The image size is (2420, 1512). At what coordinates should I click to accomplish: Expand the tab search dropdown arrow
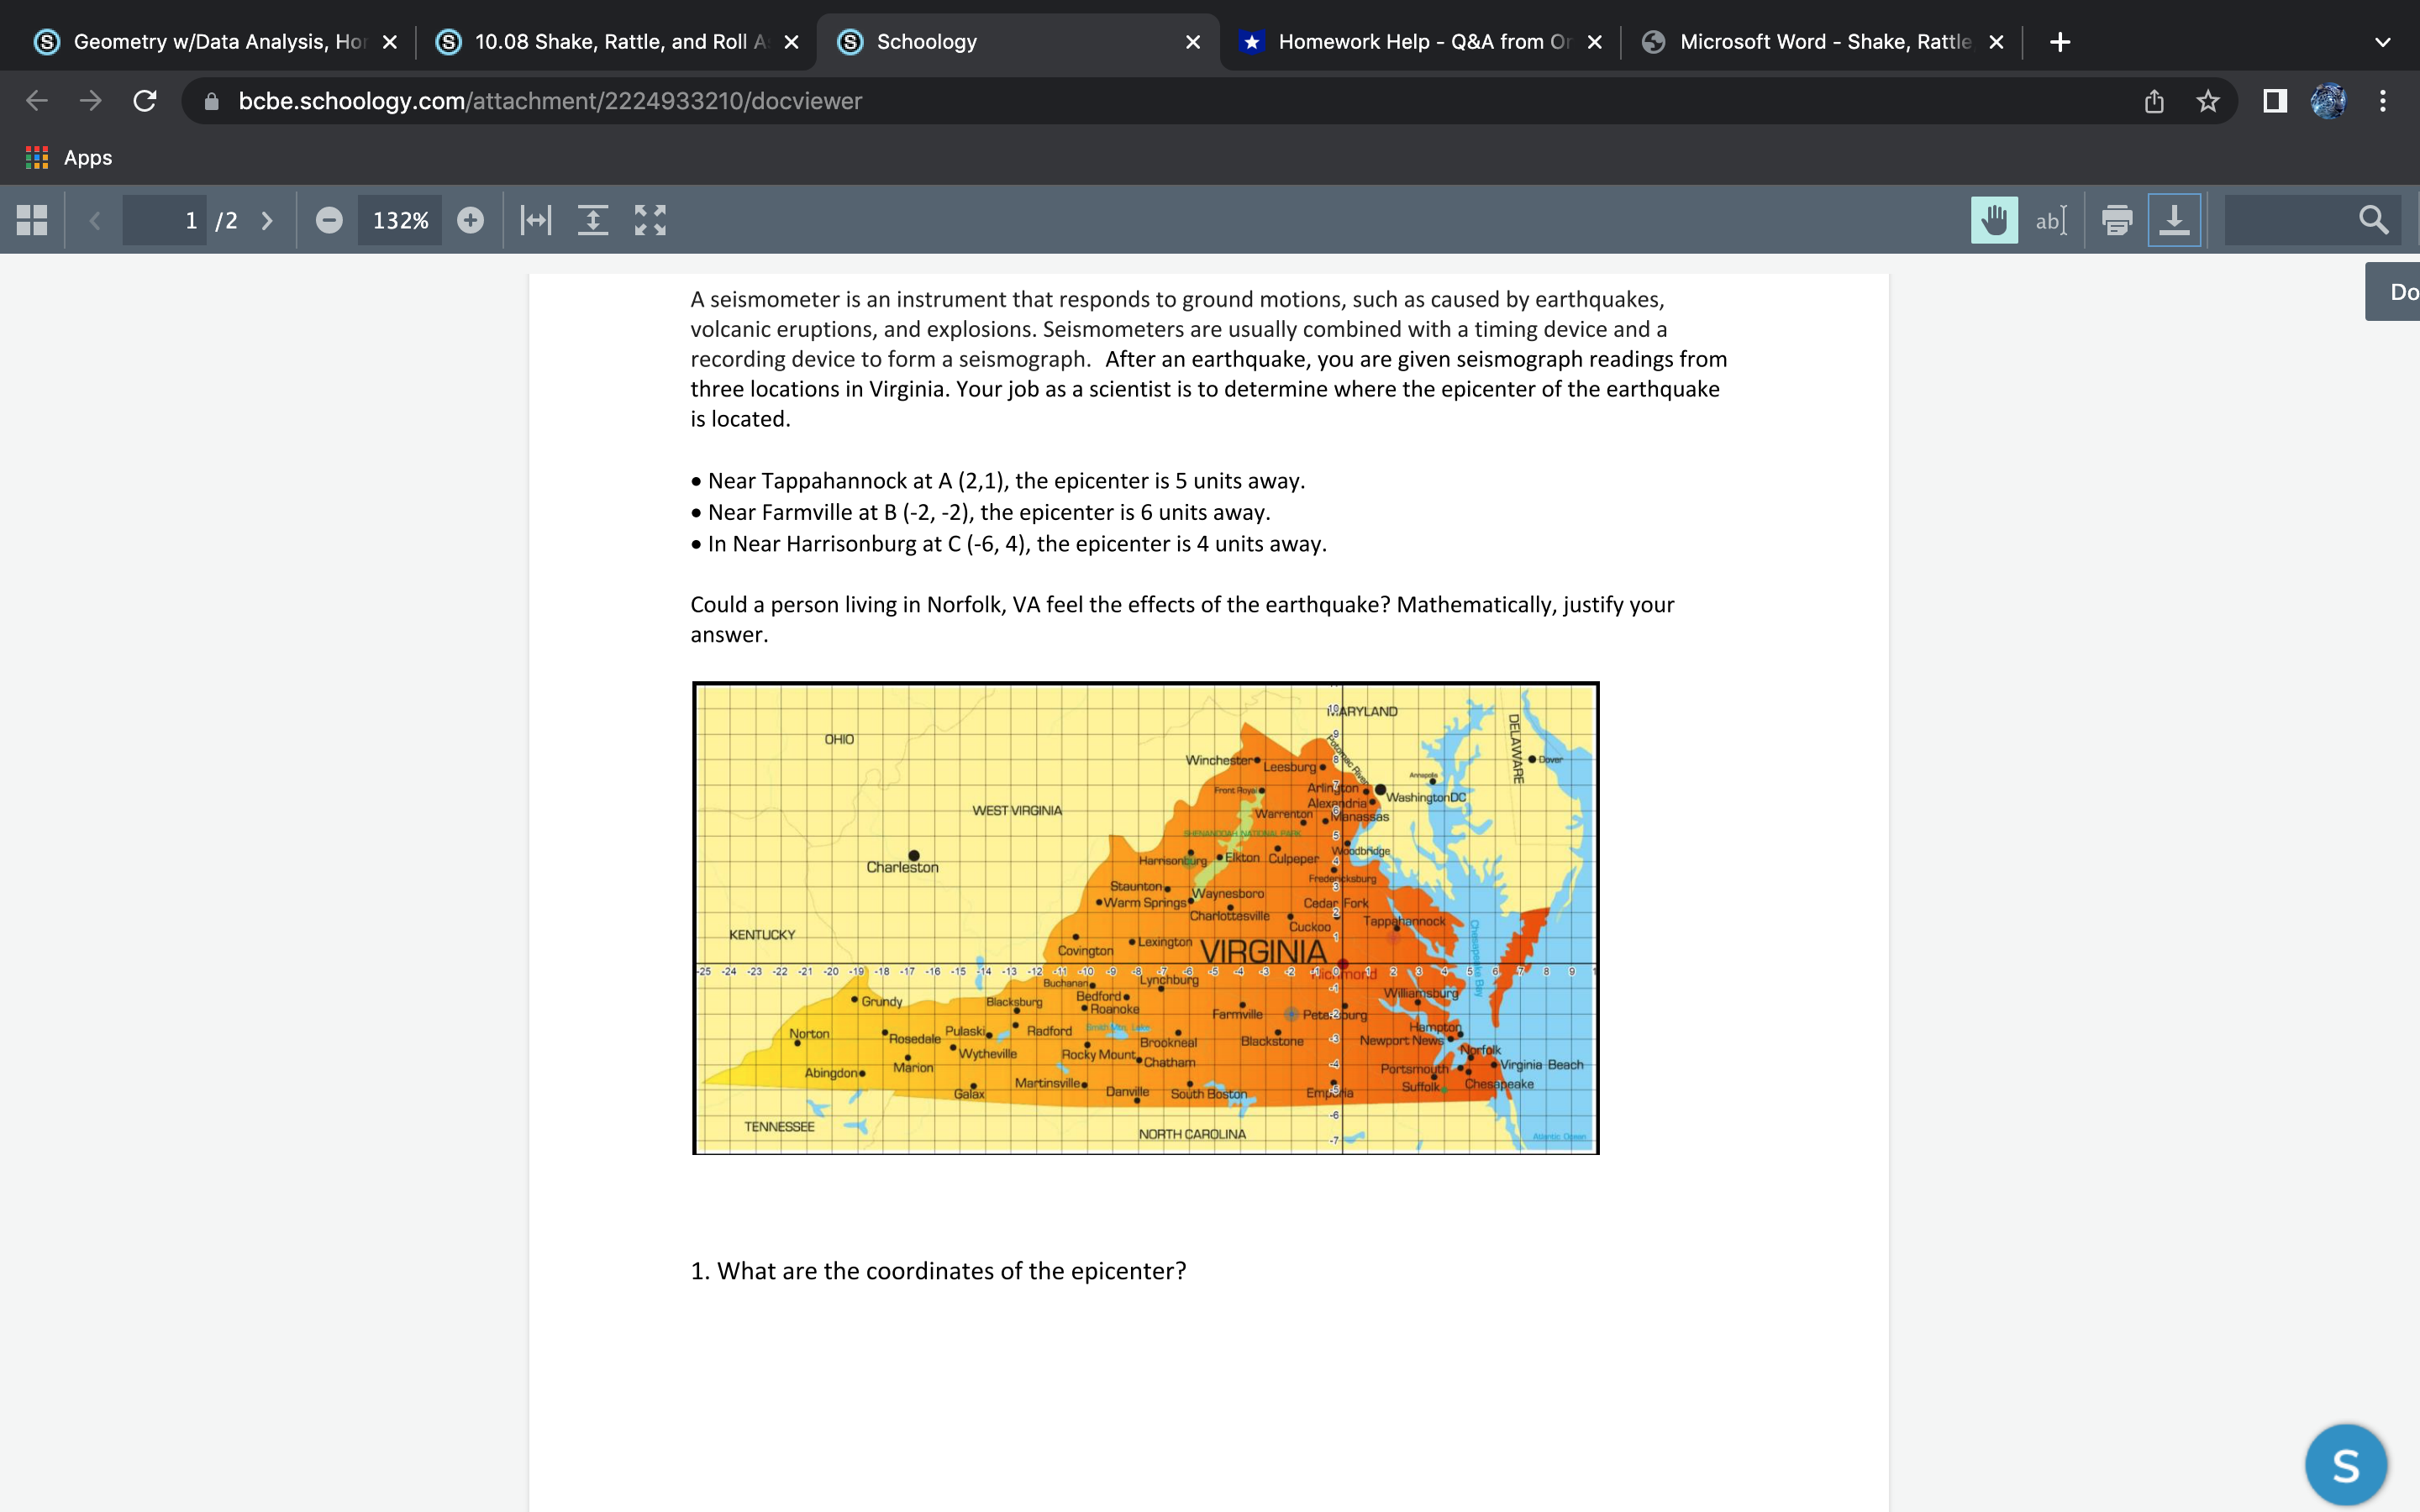2382,42
